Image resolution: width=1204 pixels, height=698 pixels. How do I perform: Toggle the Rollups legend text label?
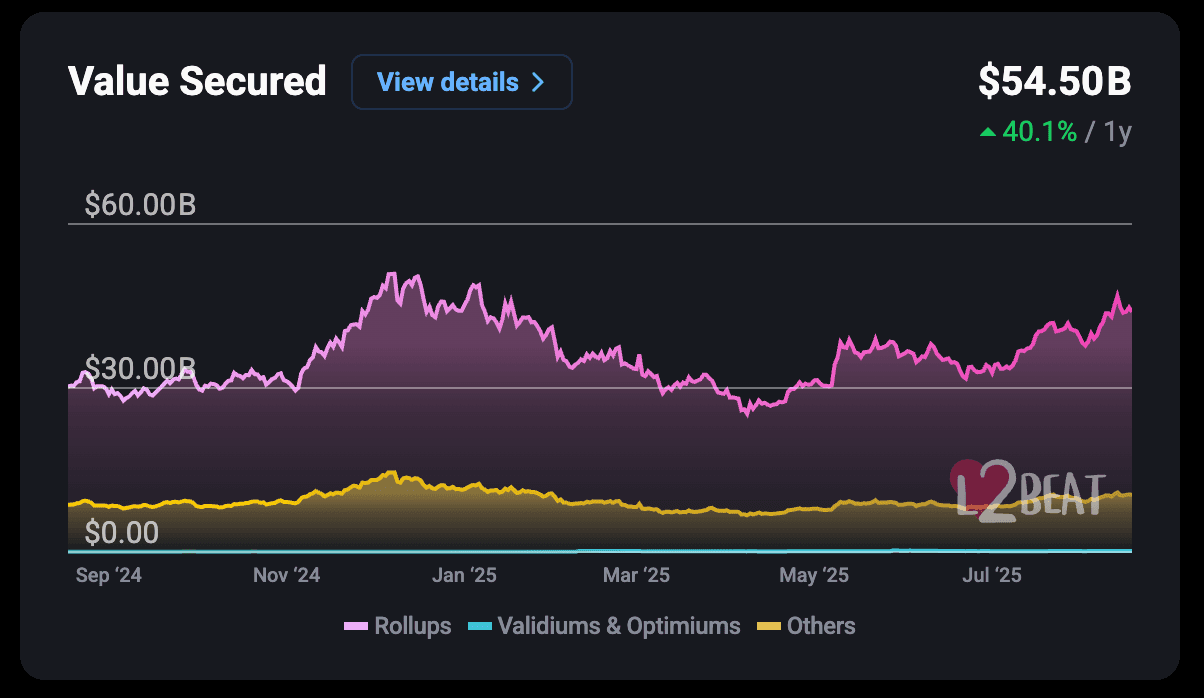point(412,627)
